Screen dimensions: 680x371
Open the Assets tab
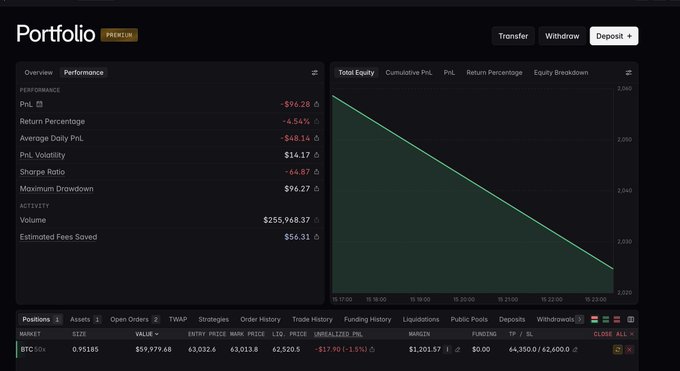pyautogui.click(x=85, y=319)
